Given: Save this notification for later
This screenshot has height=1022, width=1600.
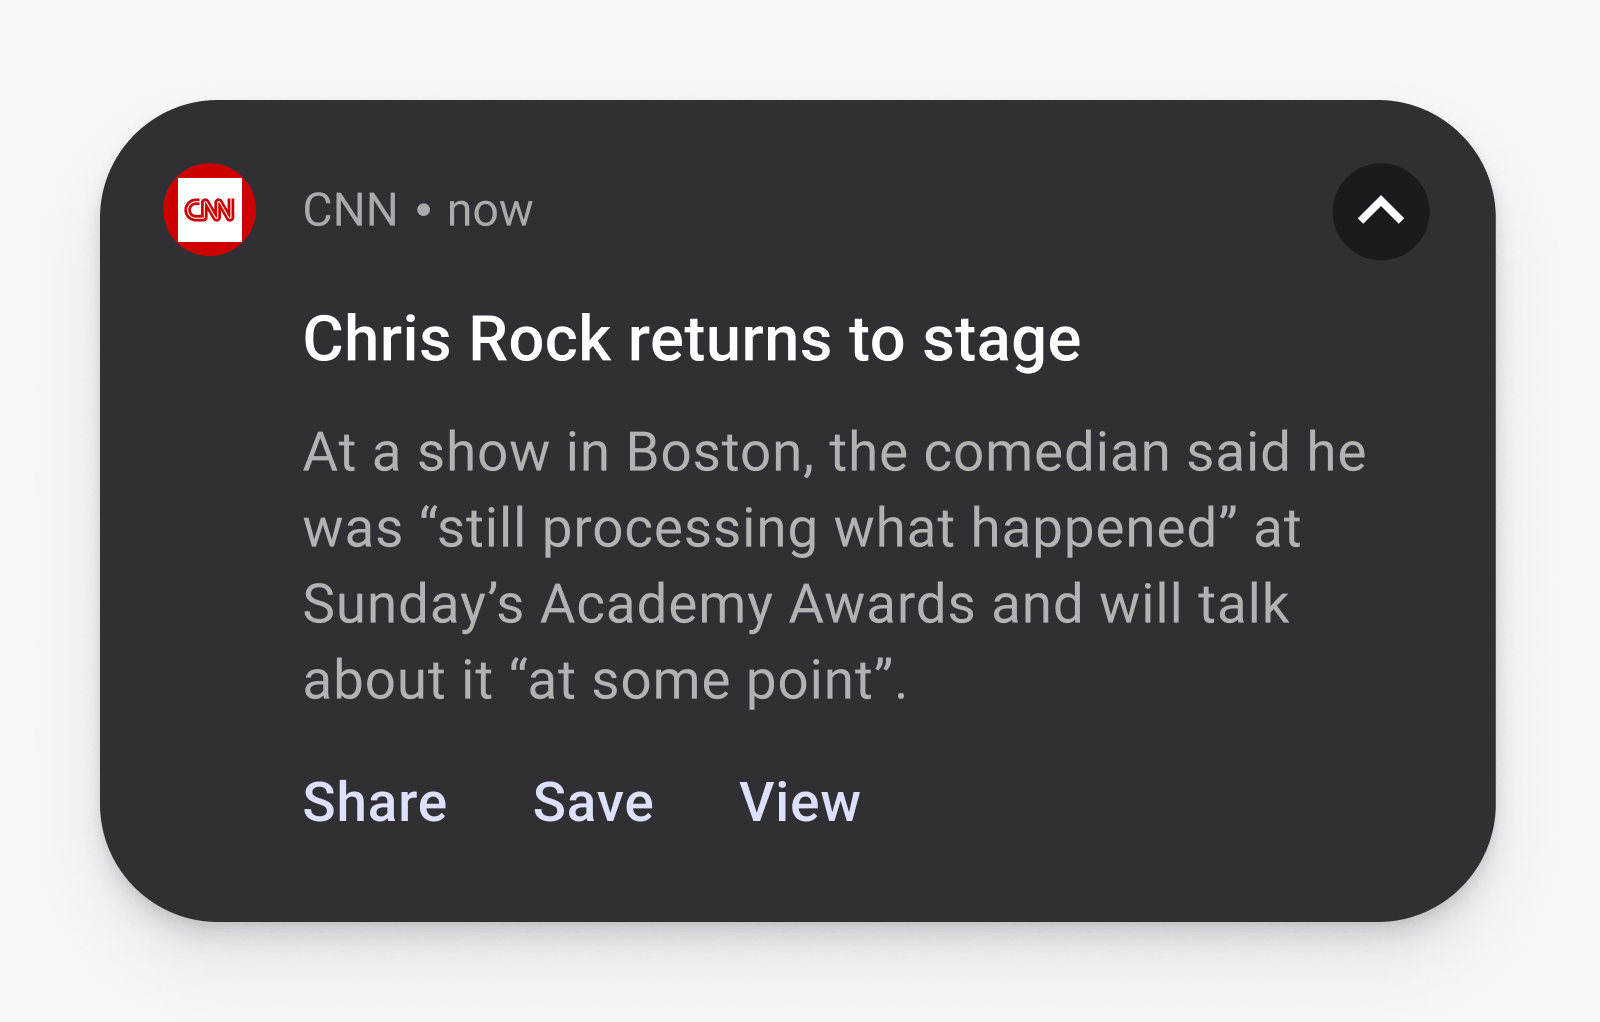Looking at the screenshot, I should (x=592, y=802).
